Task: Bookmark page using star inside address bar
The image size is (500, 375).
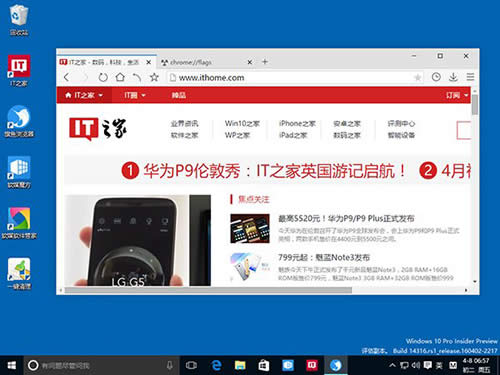Action: (417, 78)
